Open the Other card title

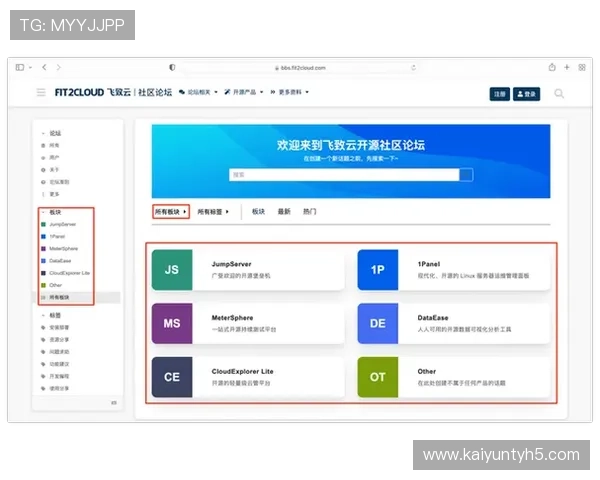[427, 371]
